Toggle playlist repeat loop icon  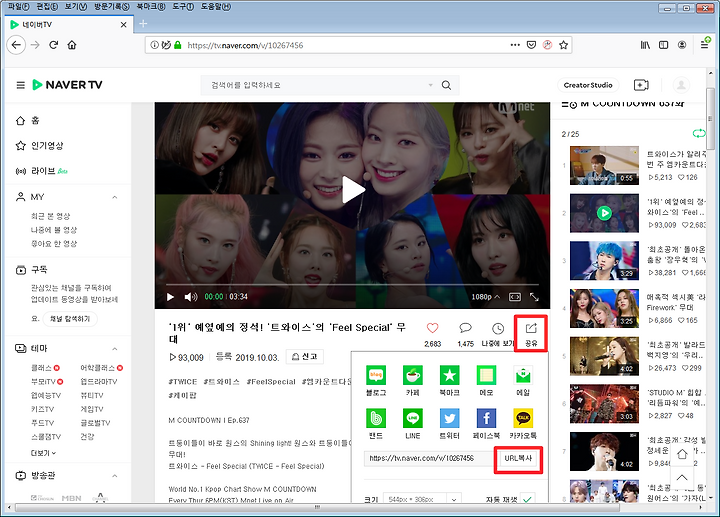699,134
